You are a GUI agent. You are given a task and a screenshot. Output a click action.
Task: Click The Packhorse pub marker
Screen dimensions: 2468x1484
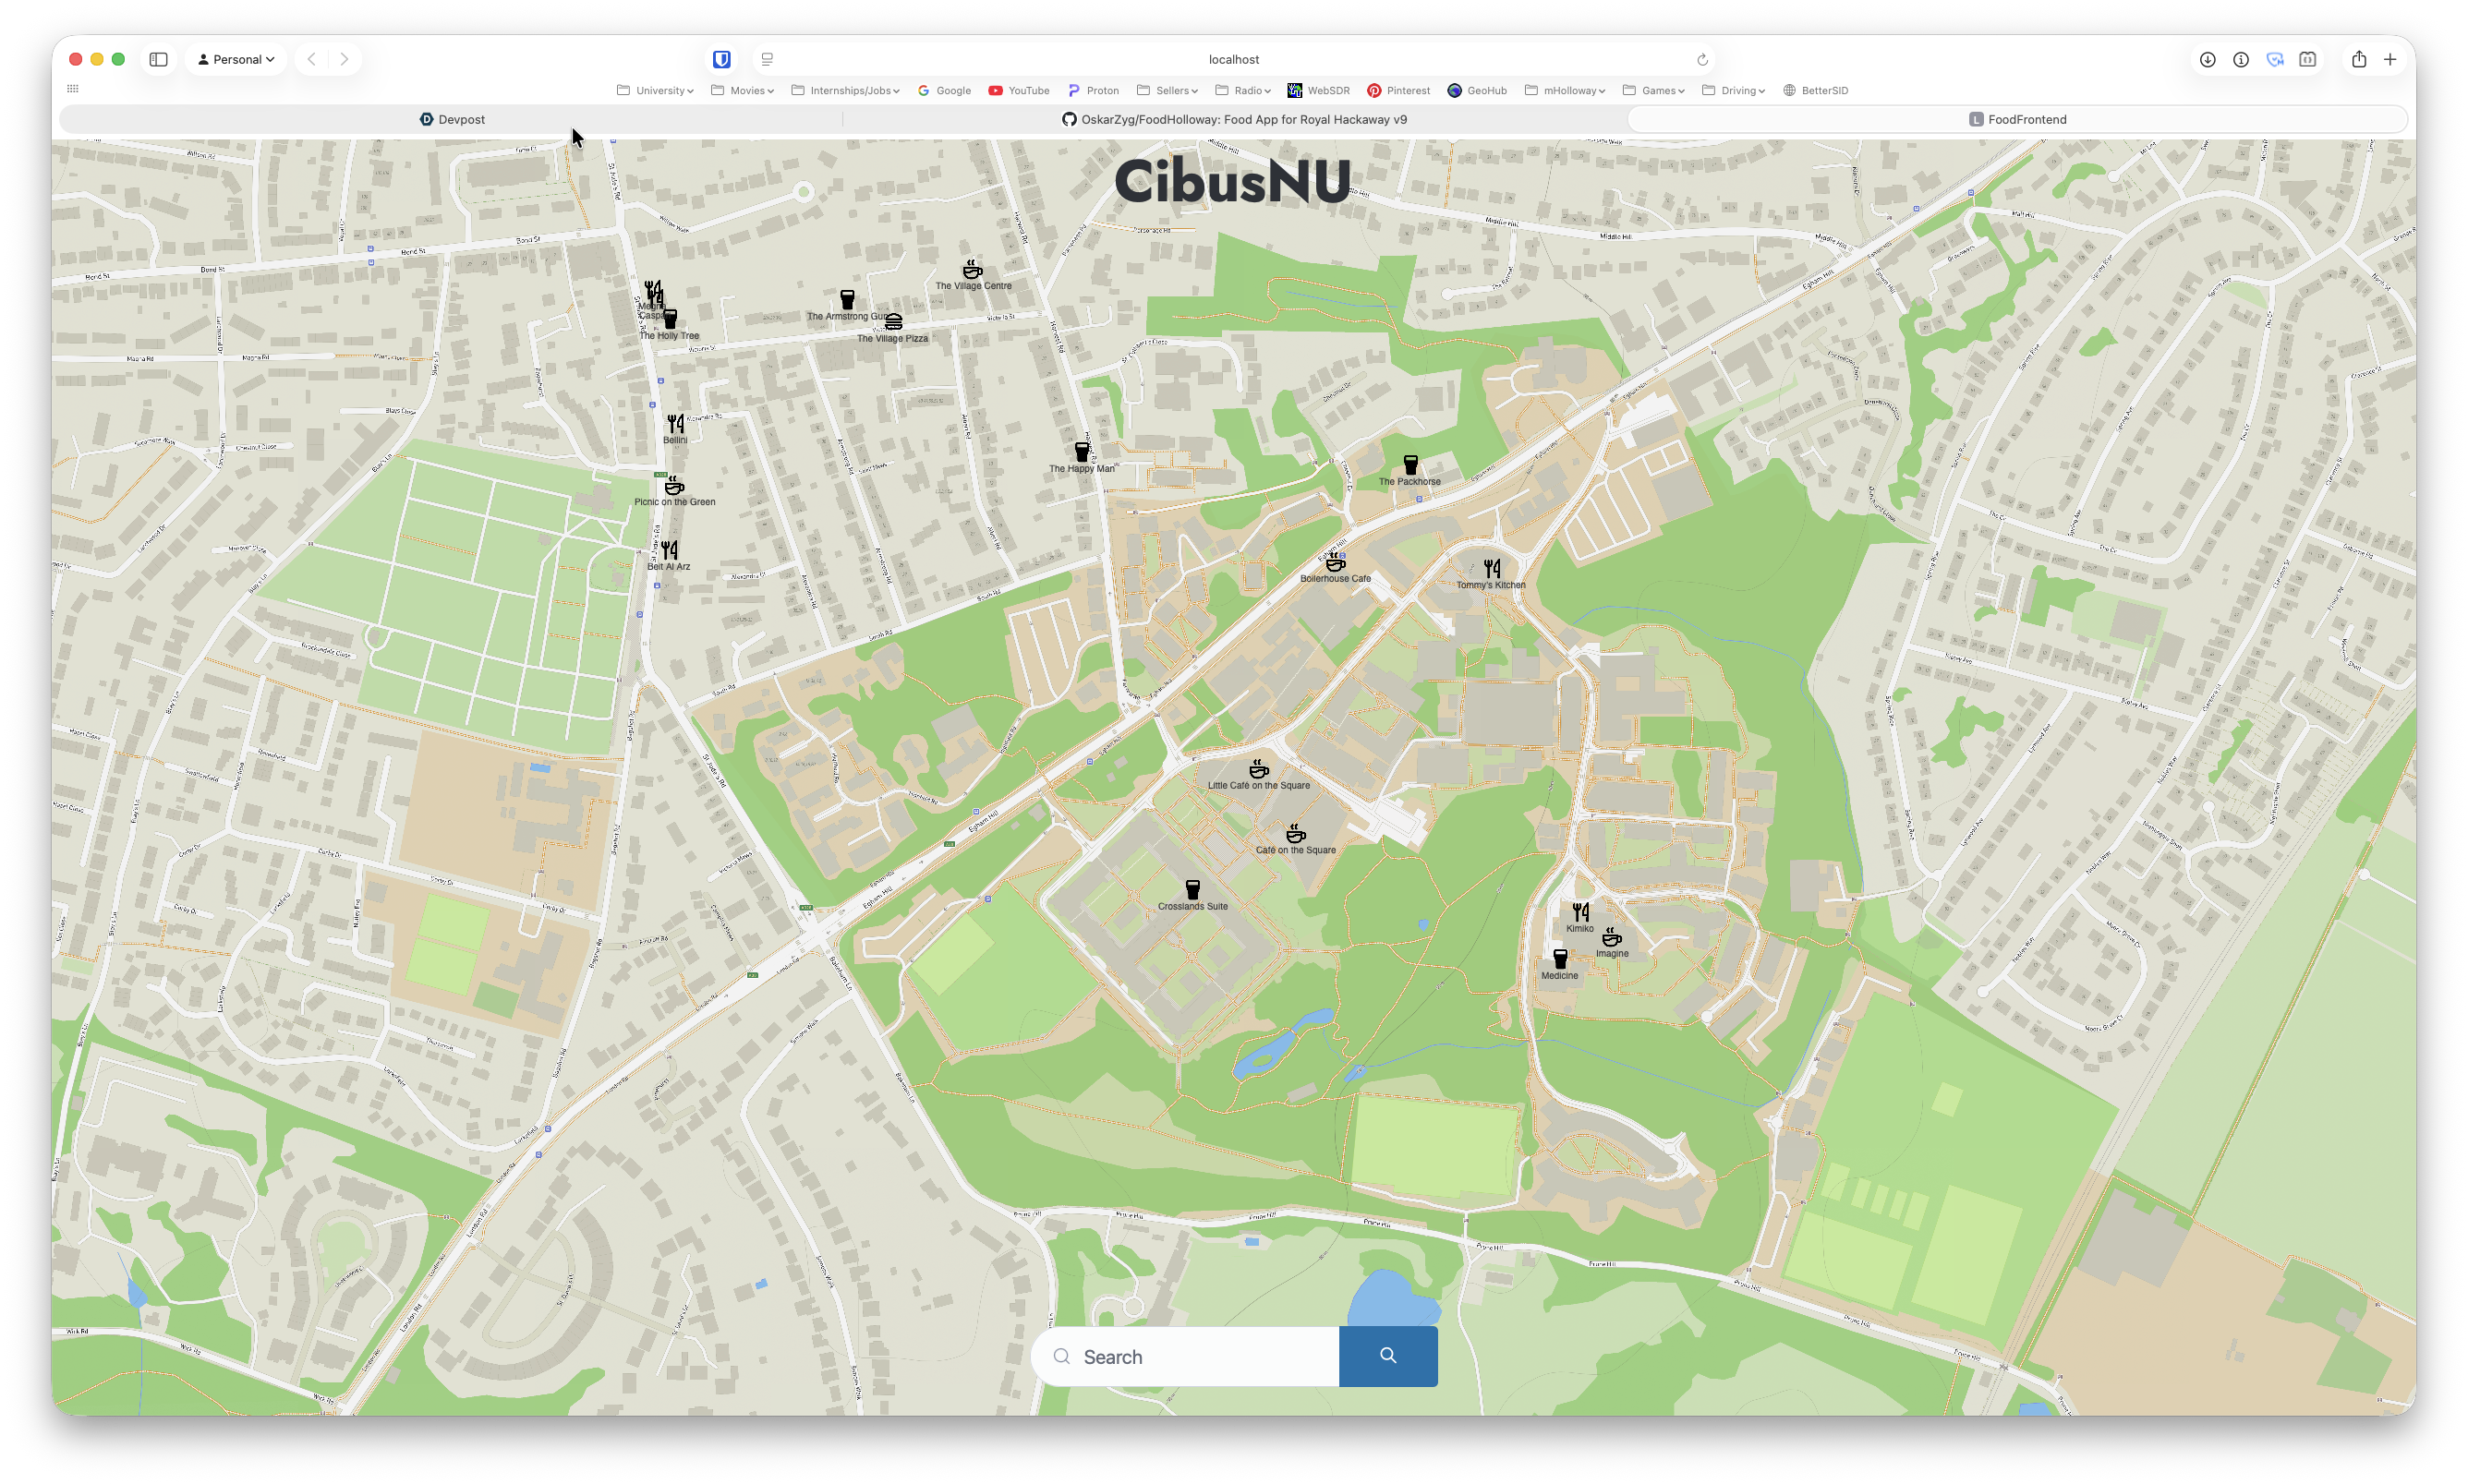point(1410,465)
